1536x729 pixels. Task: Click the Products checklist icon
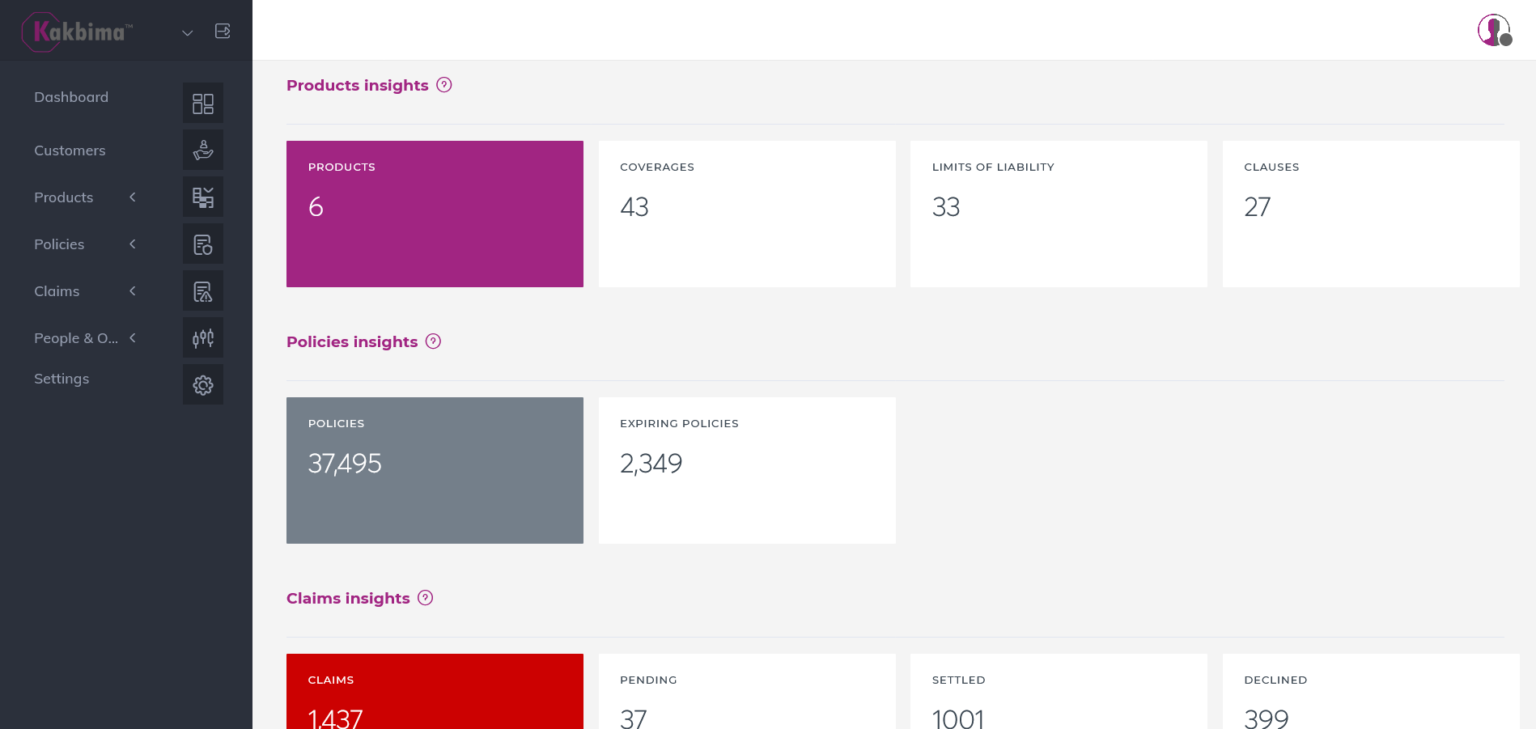coord(203,197)
